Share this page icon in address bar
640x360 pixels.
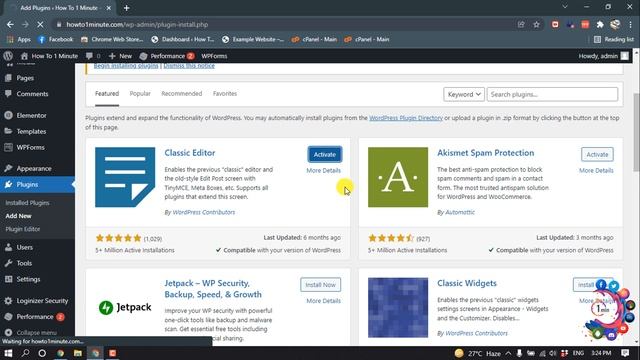521,24
